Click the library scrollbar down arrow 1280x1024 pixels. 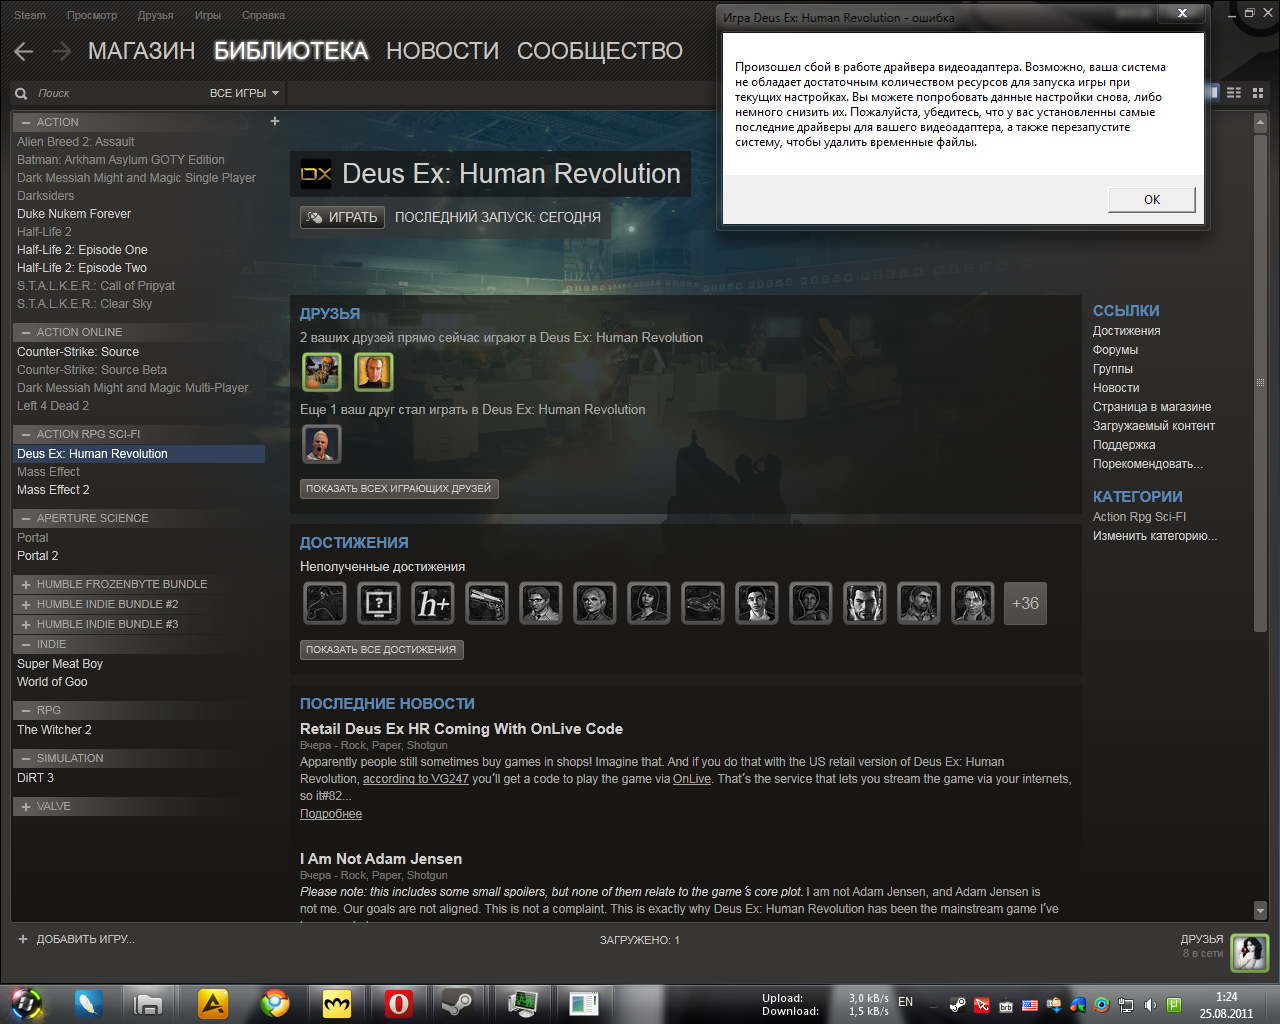point(1260,910)
